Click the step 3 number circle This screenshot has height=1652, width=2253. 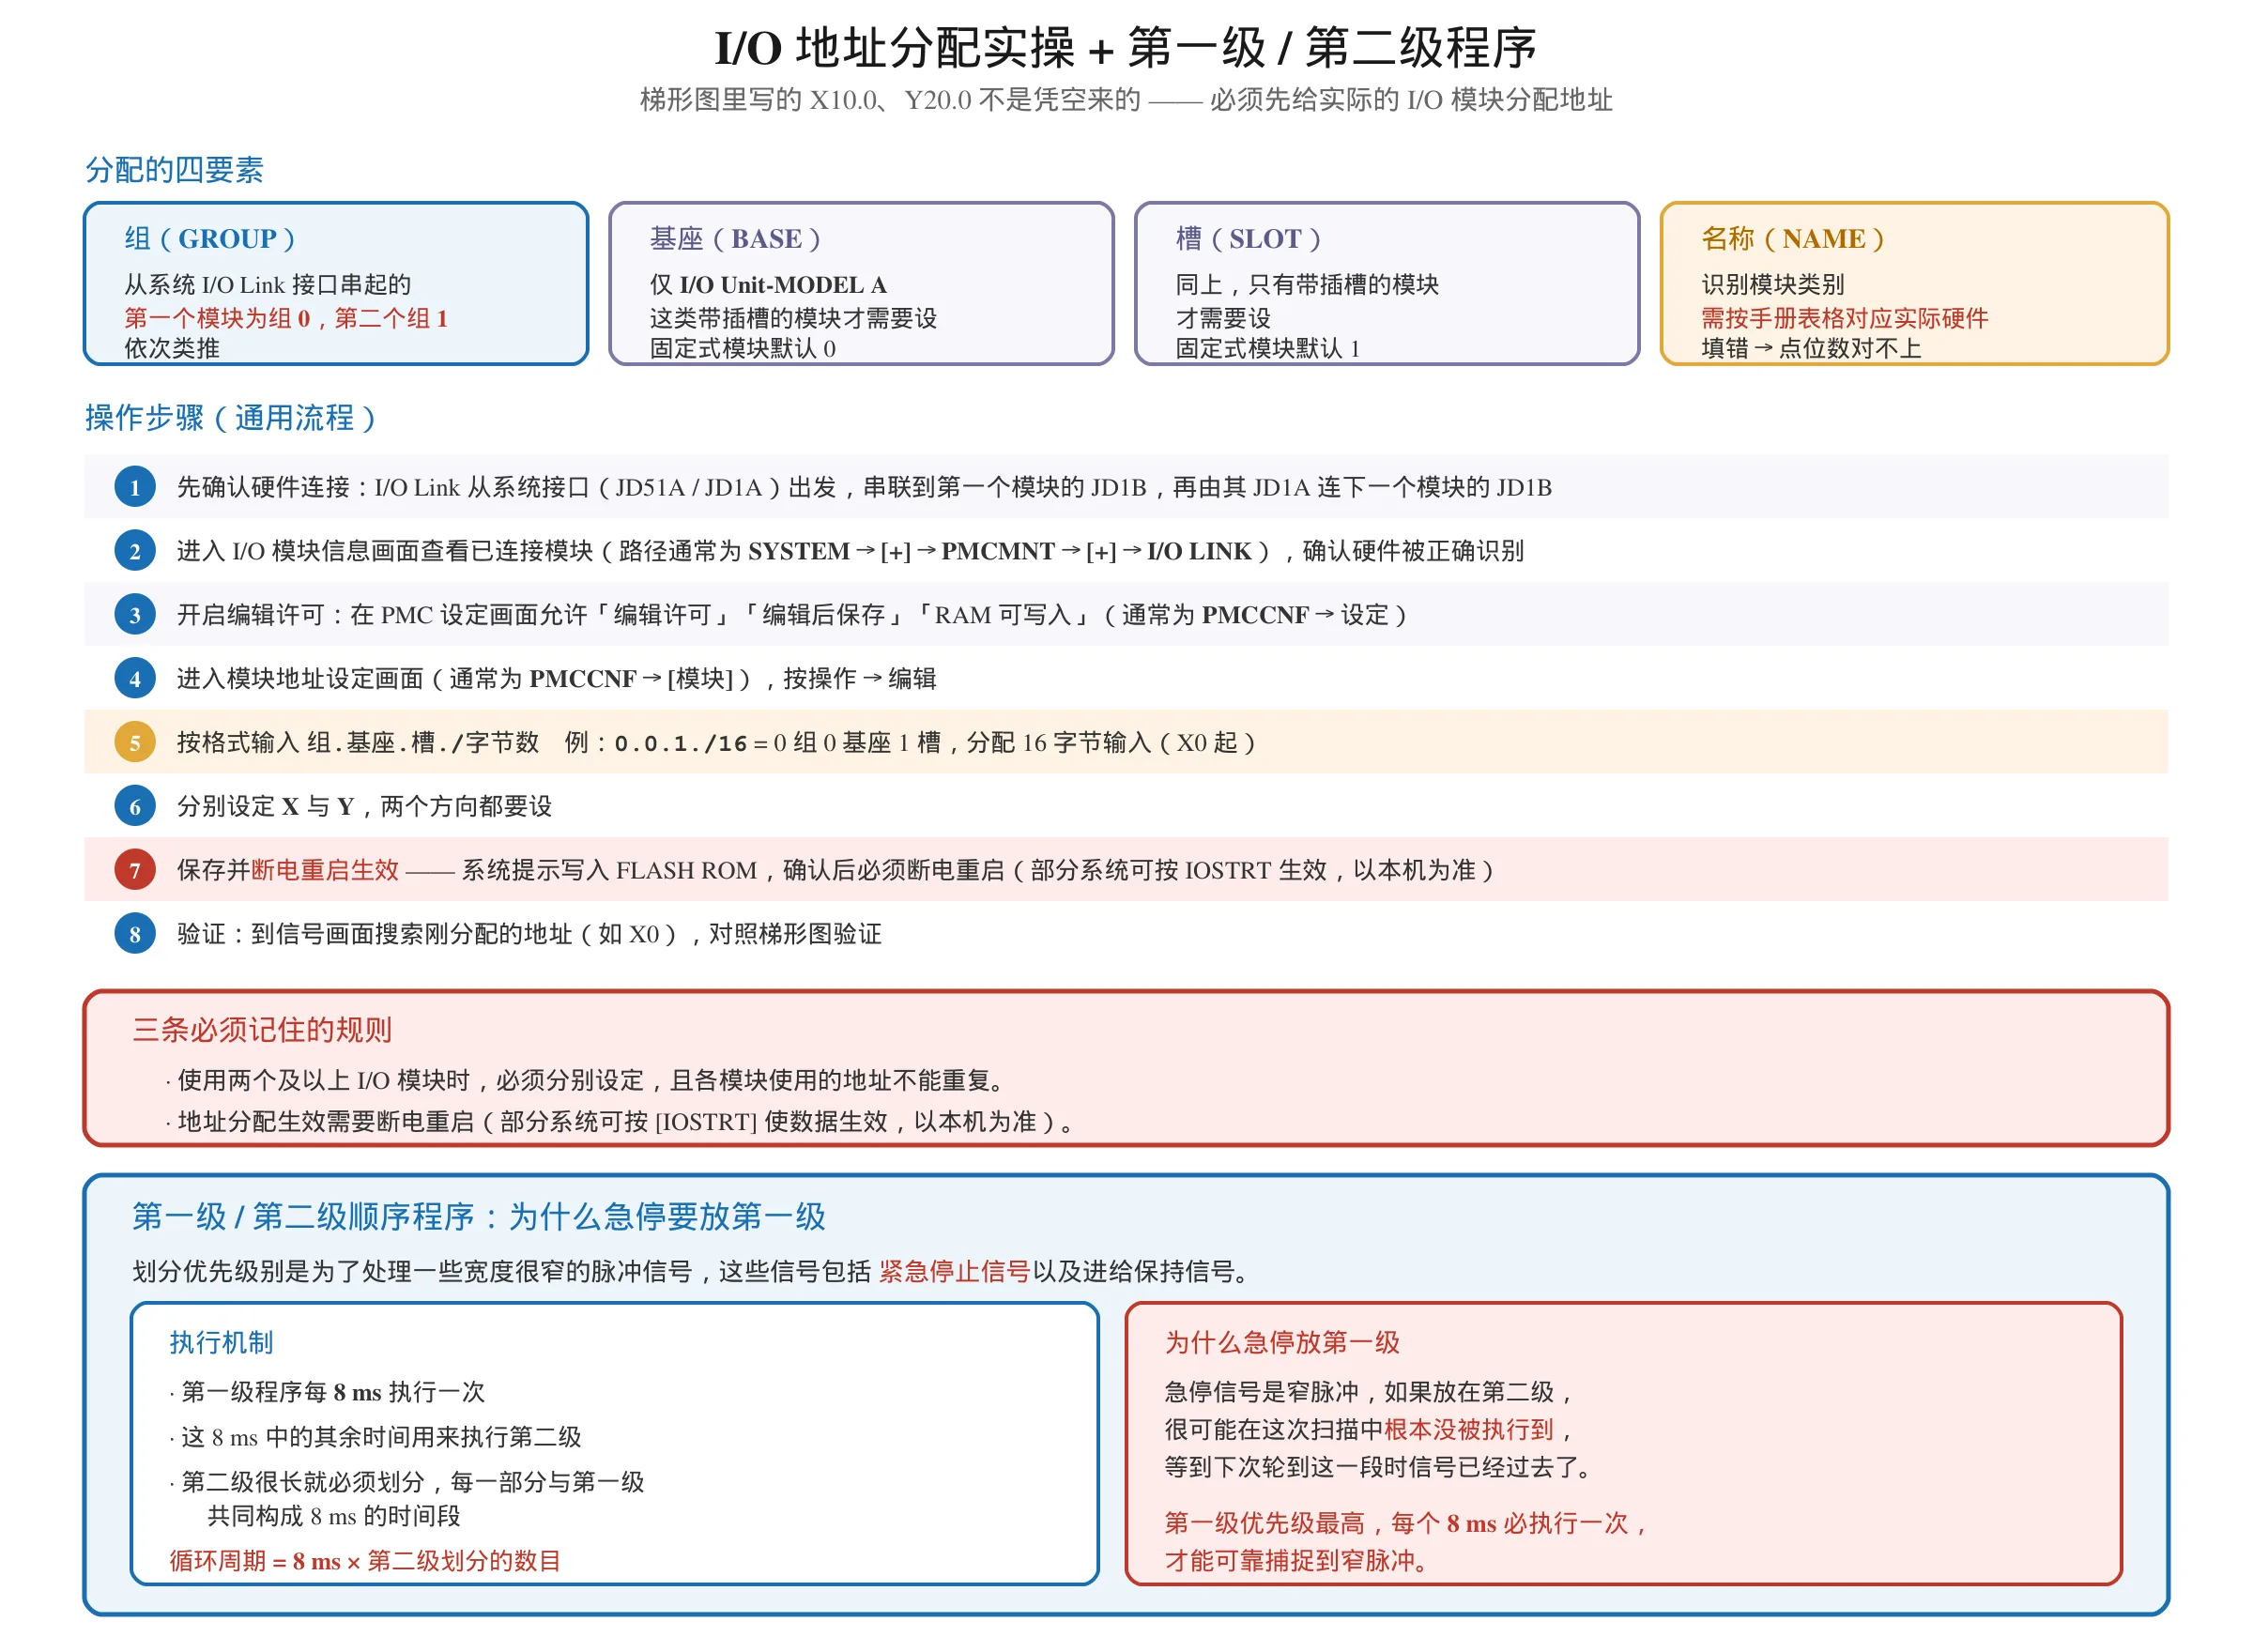click(135, 616)
